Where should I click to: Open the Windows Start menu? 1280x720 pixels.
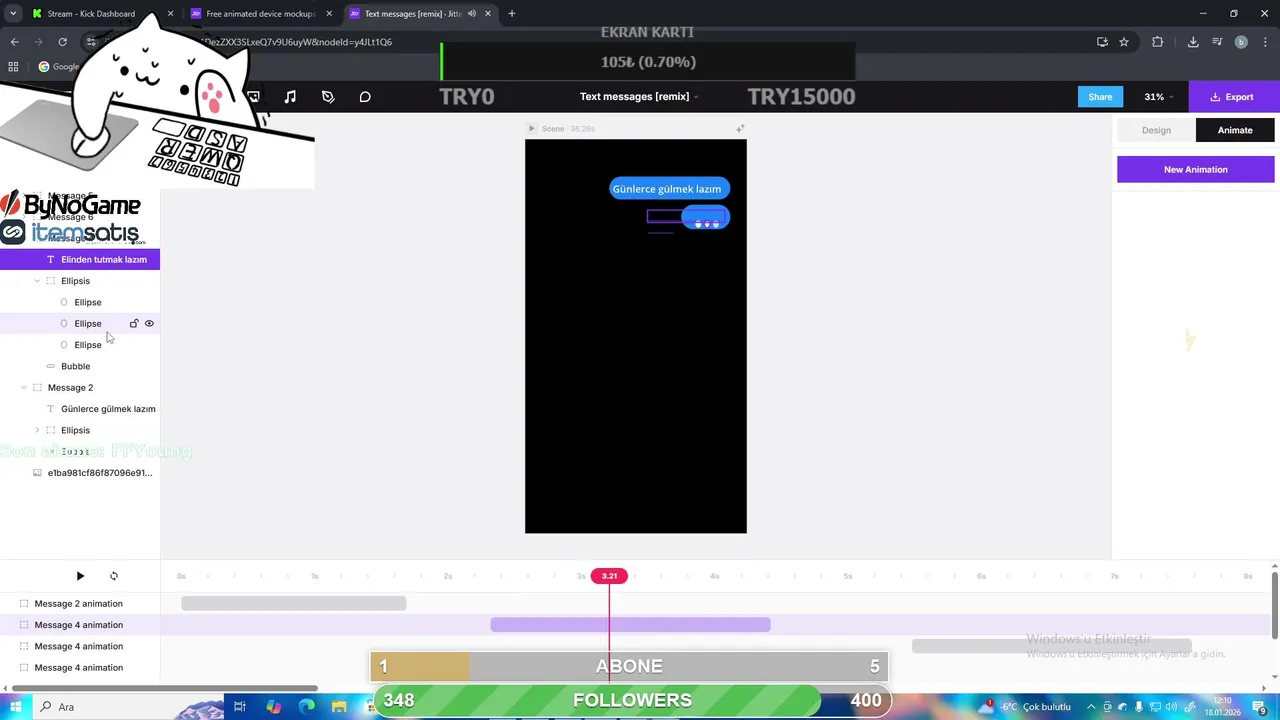pos(15,707)
